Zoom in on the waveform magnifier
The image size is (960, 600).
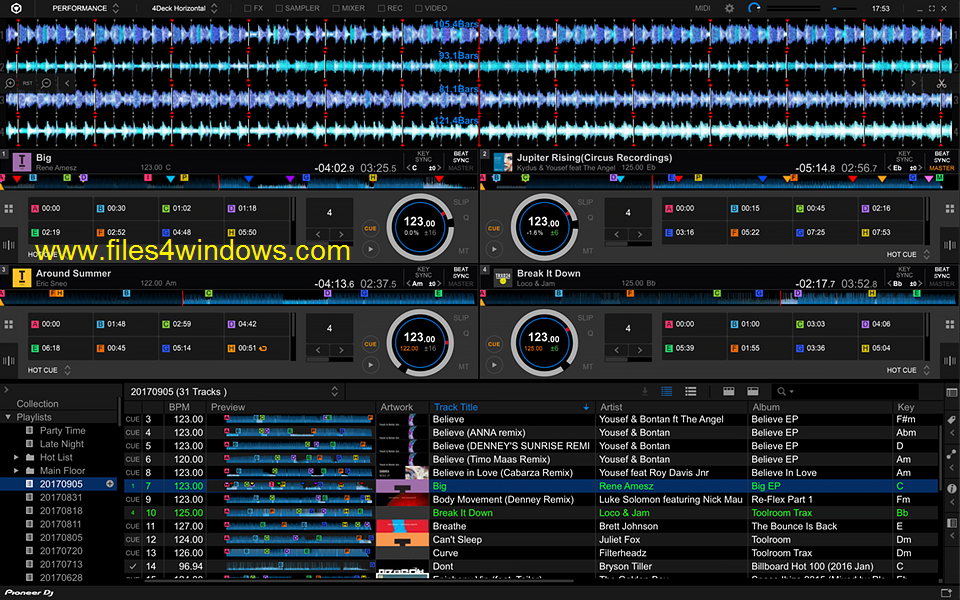tap(10, 83)
